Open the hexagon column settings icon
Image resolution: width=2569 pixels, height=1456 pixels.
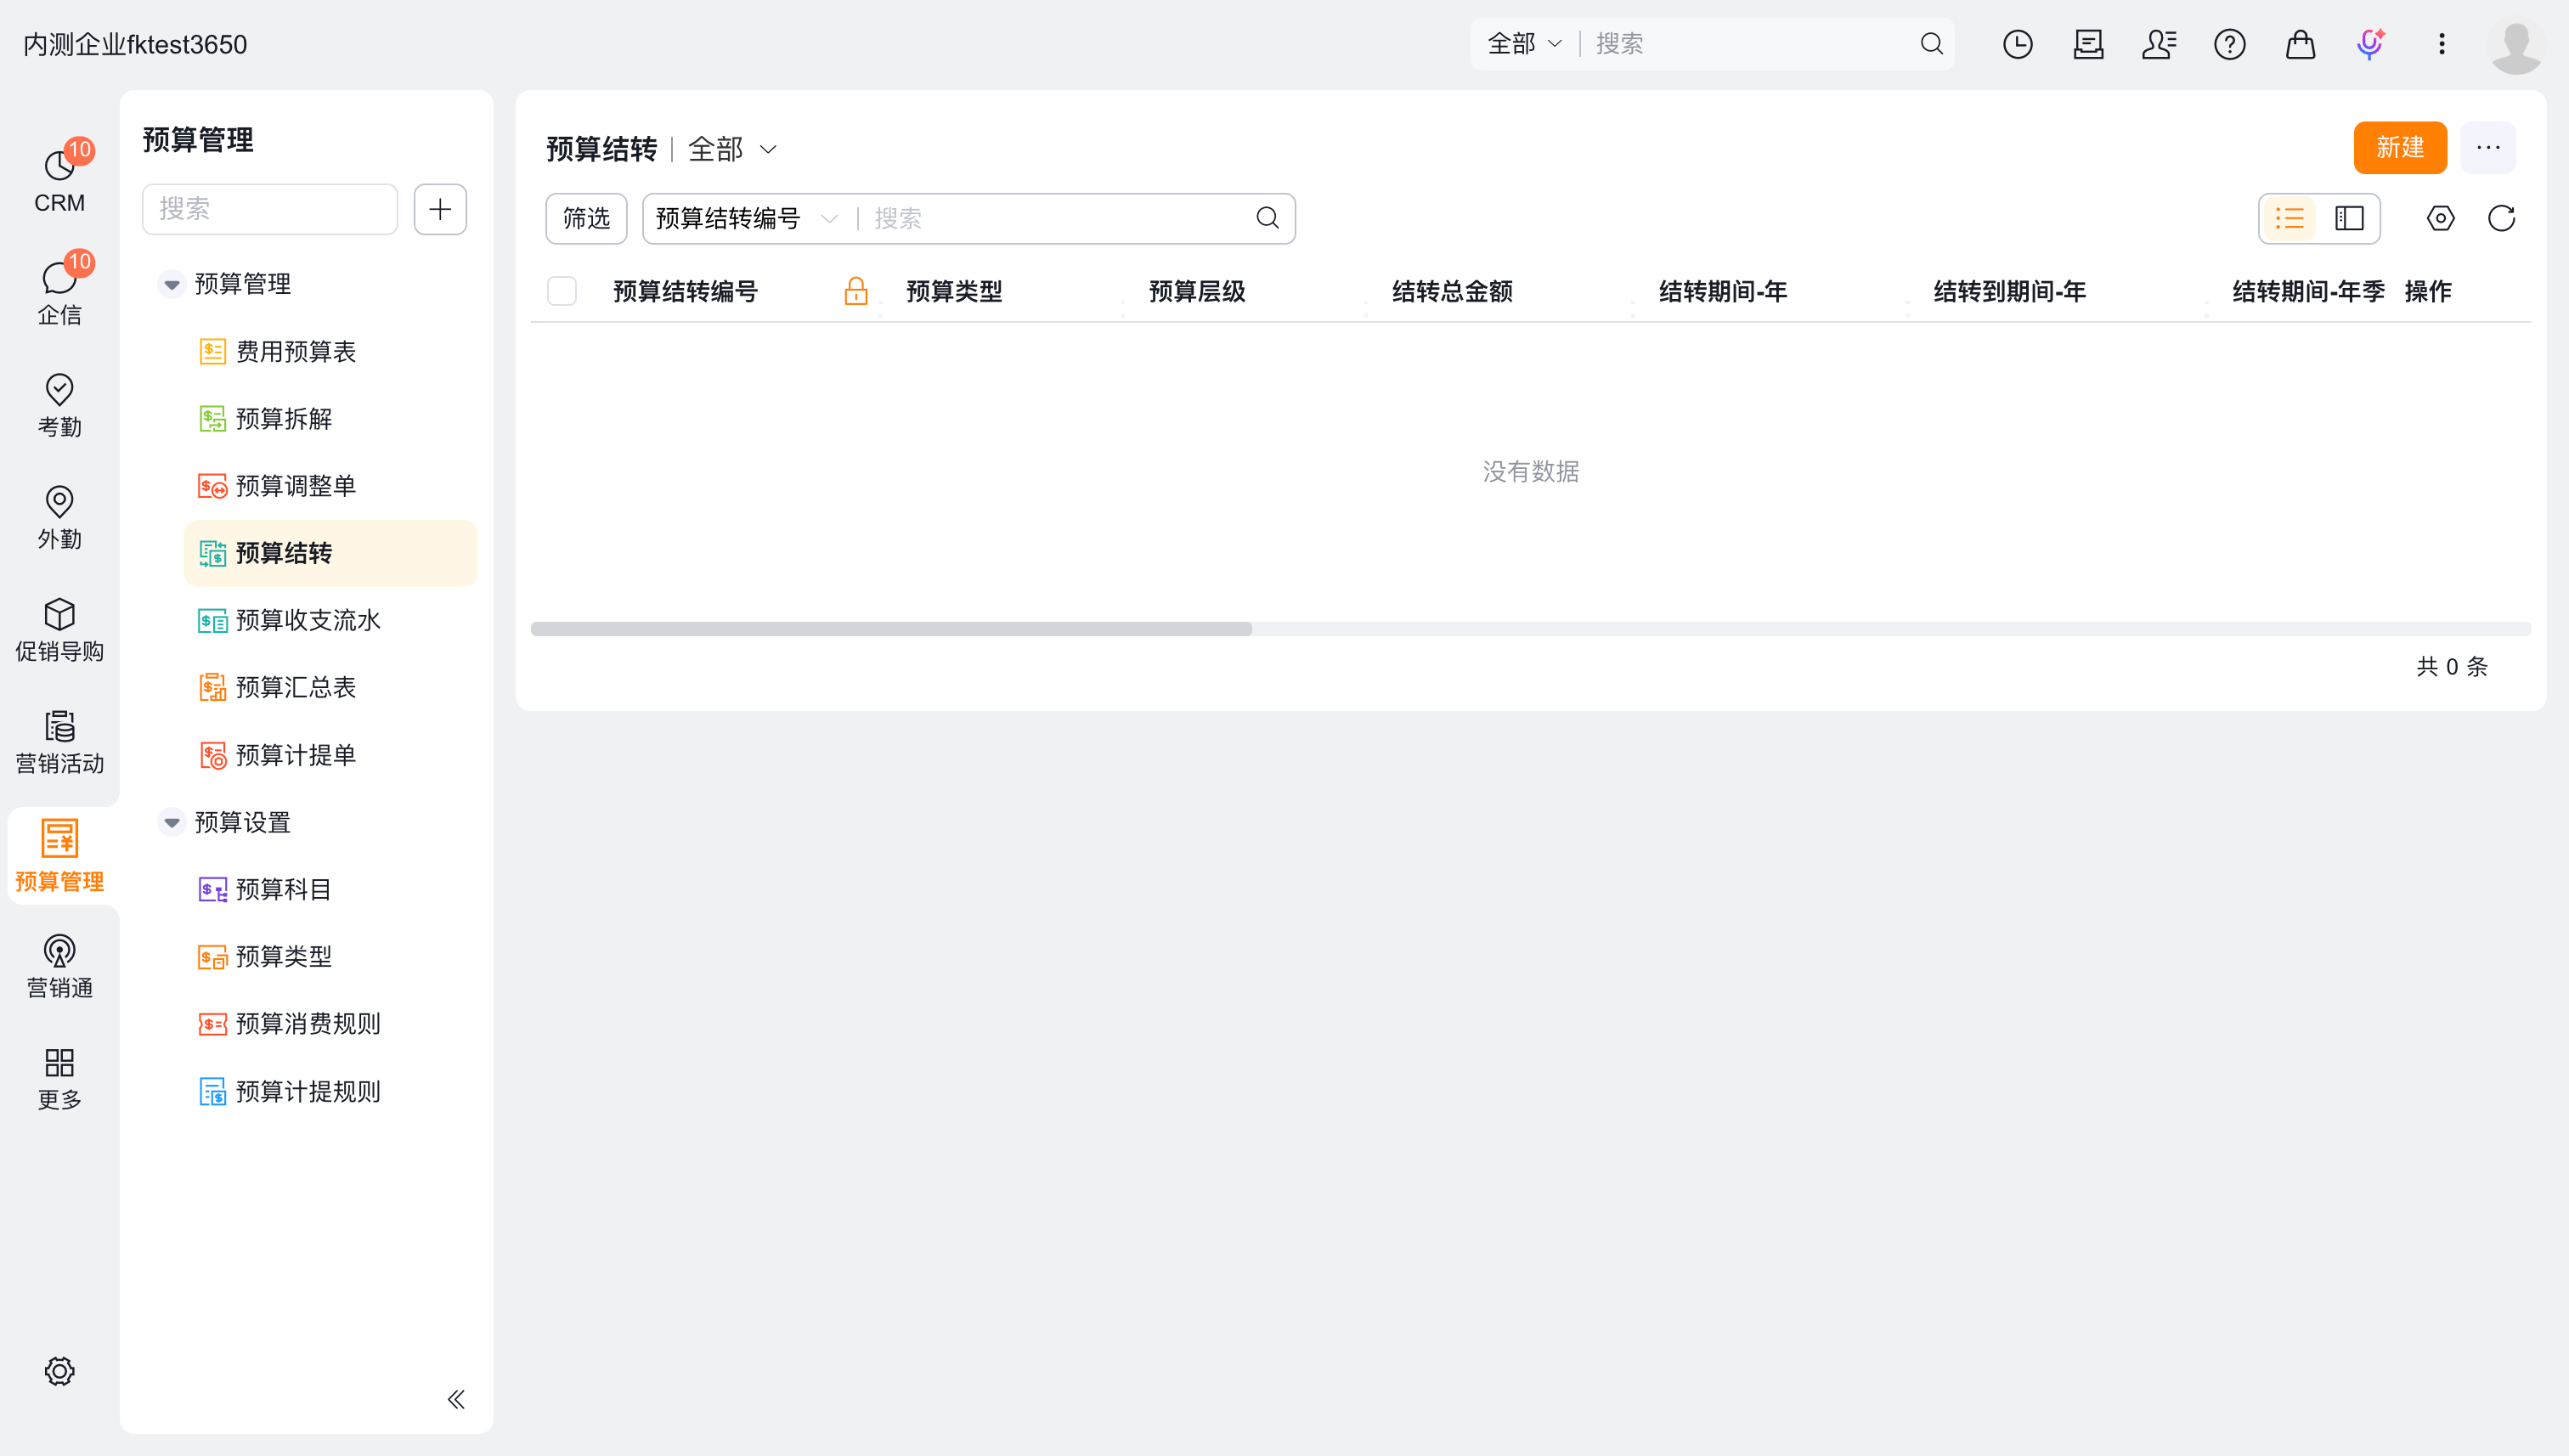click(x=2440, y=218)
